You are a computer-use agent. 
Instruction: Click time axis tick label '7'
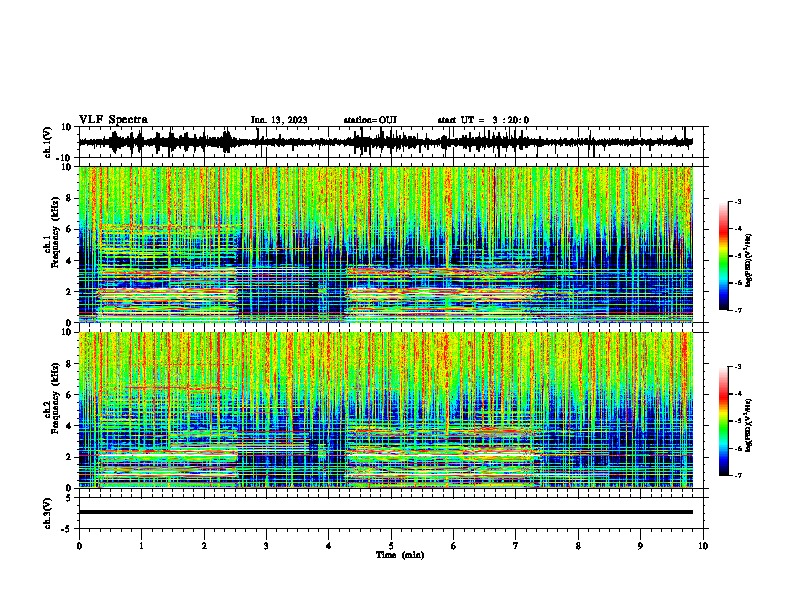click(x=516, y=546)
